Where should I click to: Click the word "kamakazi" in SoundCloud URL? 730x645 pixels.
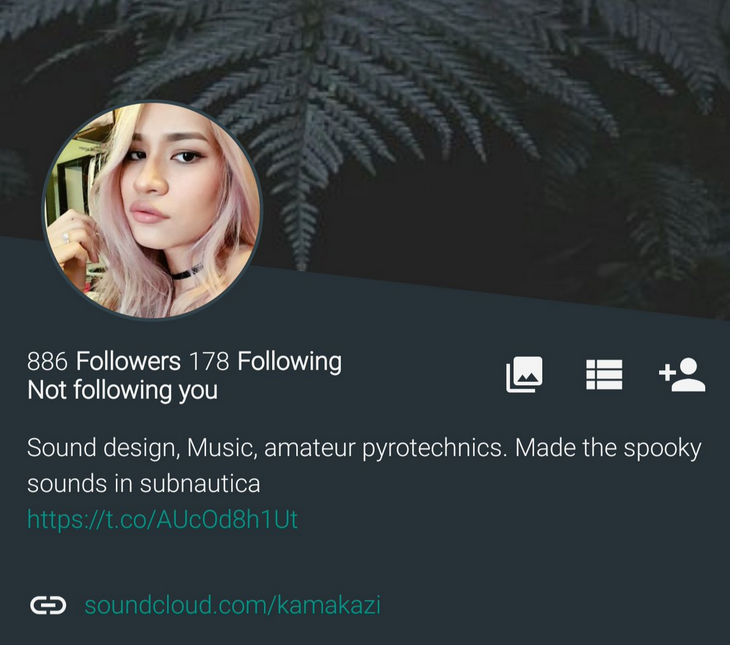(329, 605)
